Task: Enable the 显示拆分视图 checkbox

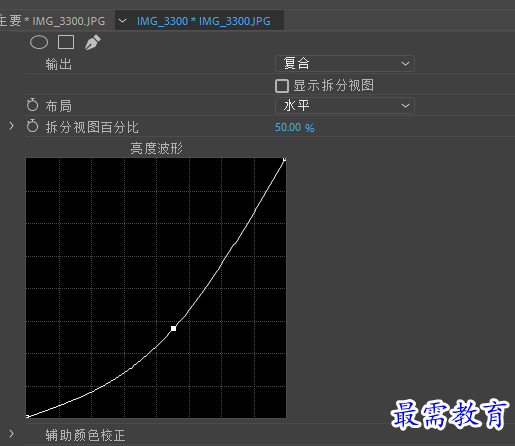Action: point(282,86)
